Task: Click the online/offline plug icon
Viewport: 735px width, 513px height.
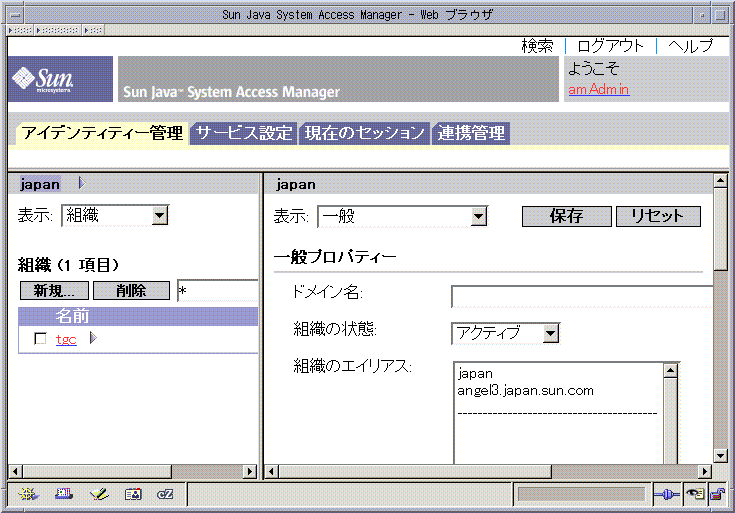Action: pos(668,494)
